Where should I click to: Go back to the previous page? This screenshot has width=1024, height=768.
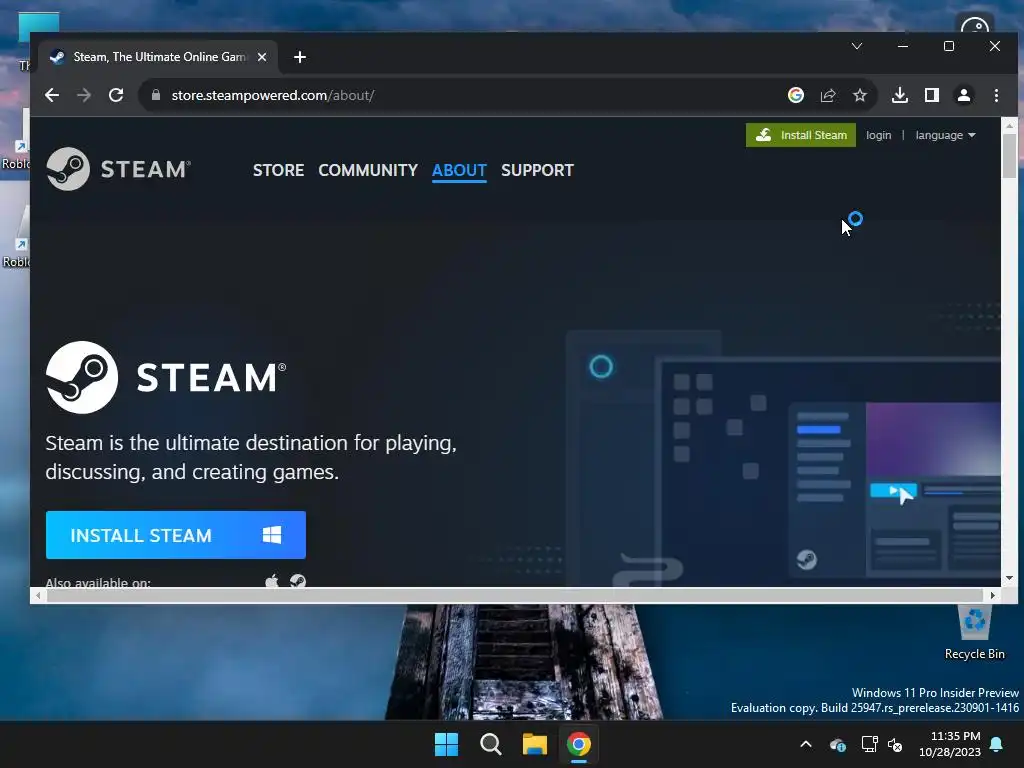[52, 95]
